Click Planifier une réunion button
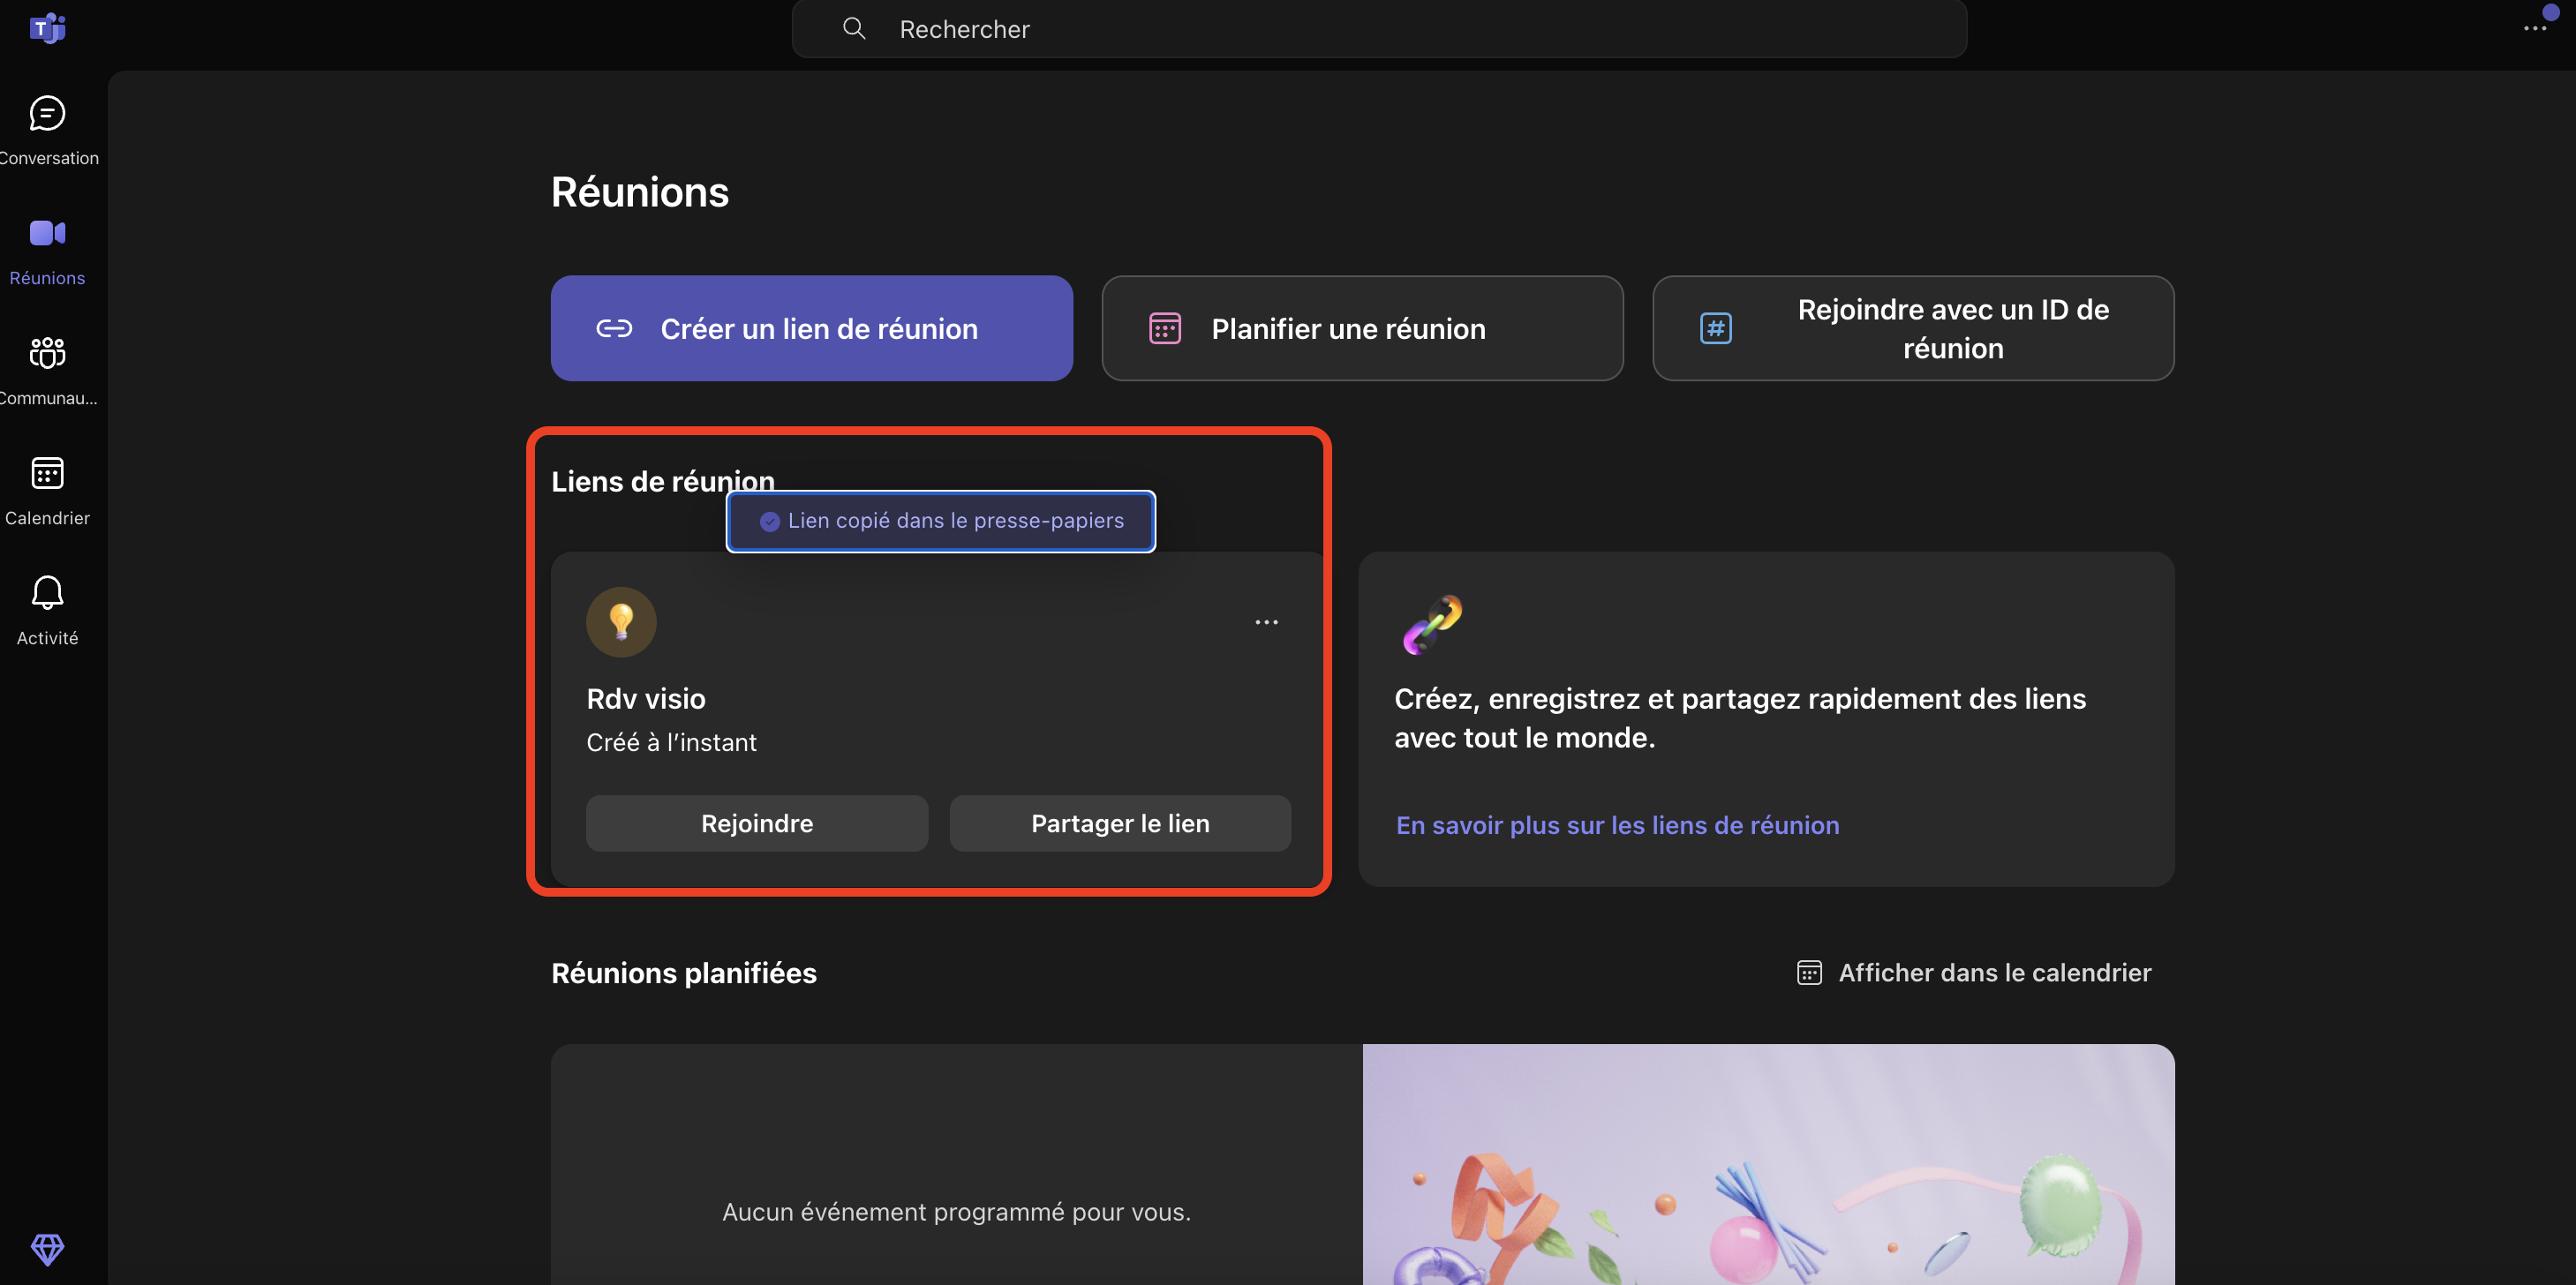The width and height of the screenshot is (2576, 1285). click(1361, 328)
